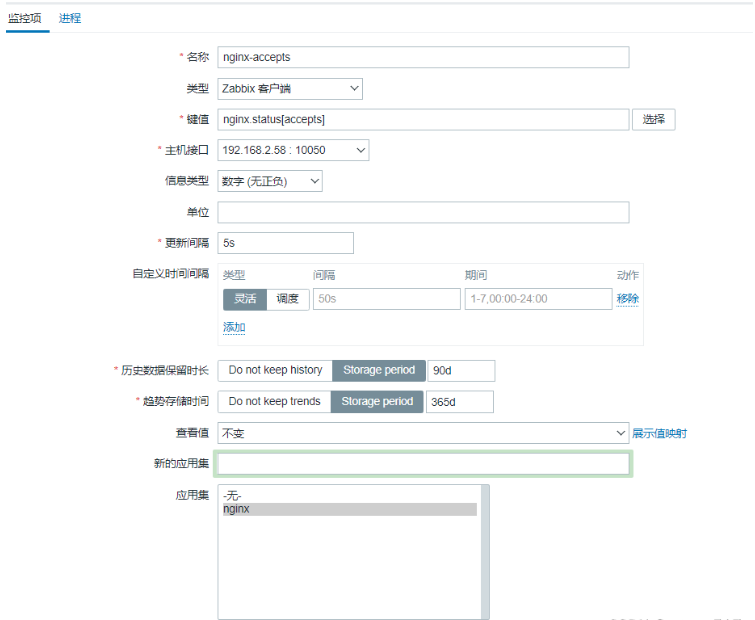Select the 调度 interval type toggle

(x=287, y=299)
